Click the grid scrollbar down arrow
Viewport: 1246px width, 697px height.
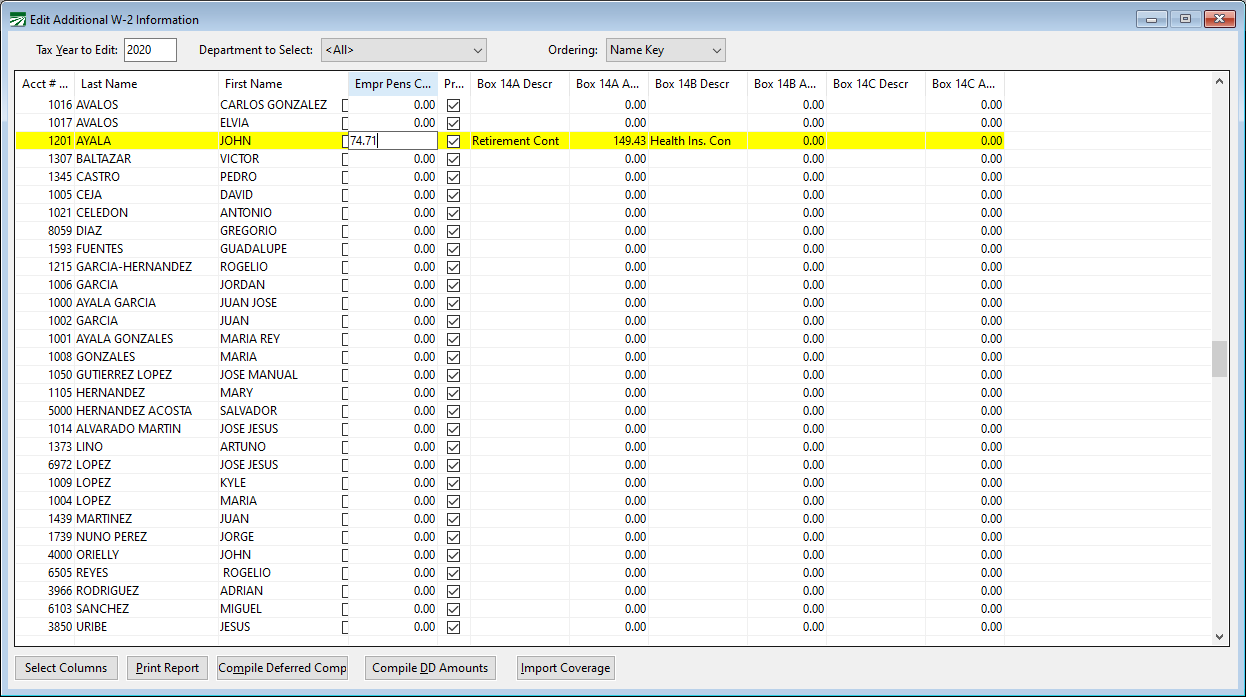[x=1219, y=636]
